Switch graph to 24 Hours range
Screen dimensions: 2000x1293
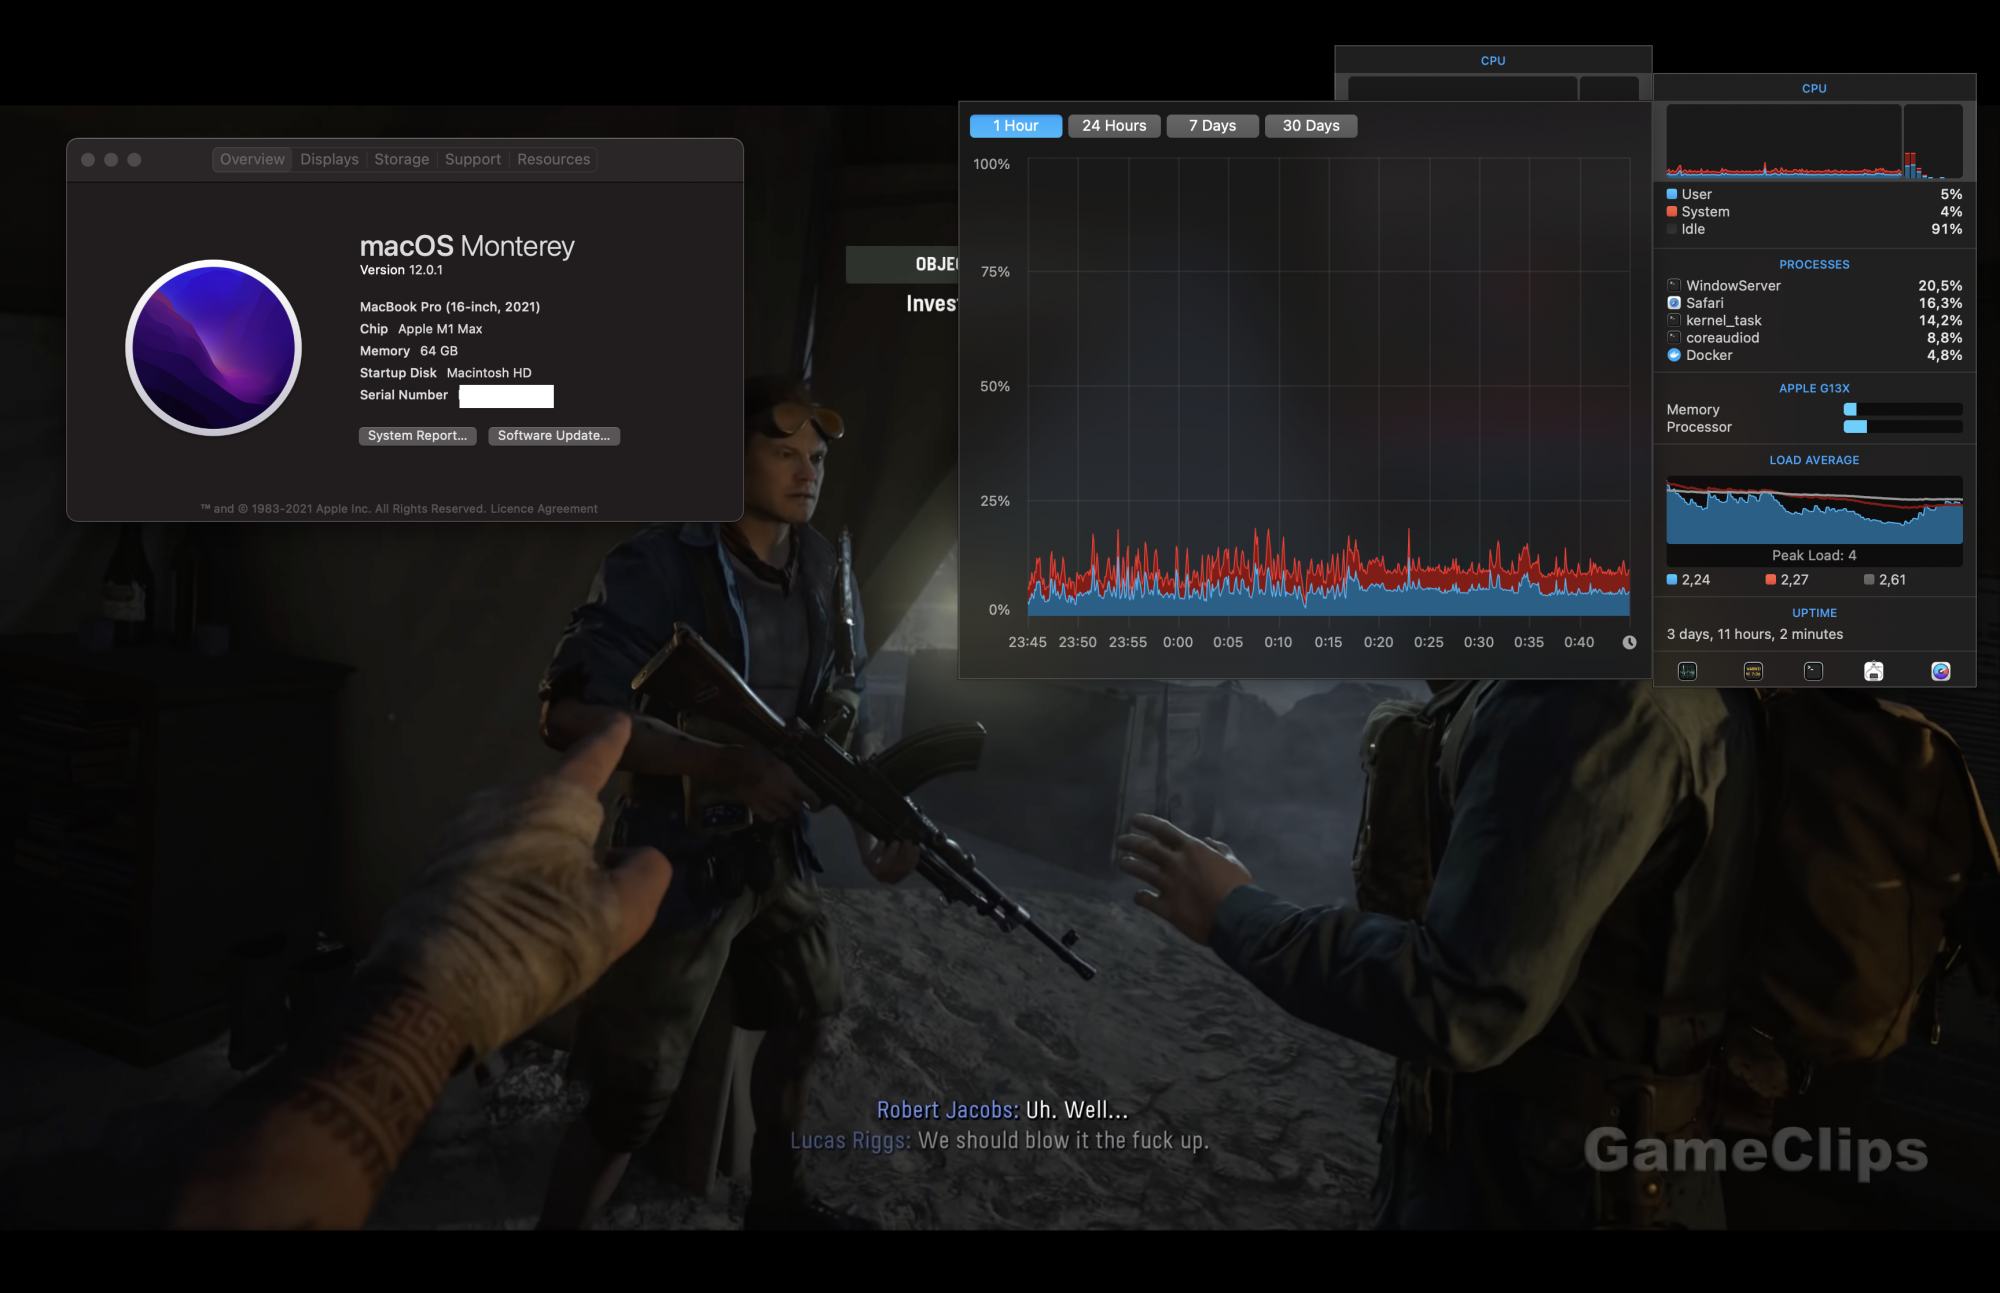coord(1114,126)
